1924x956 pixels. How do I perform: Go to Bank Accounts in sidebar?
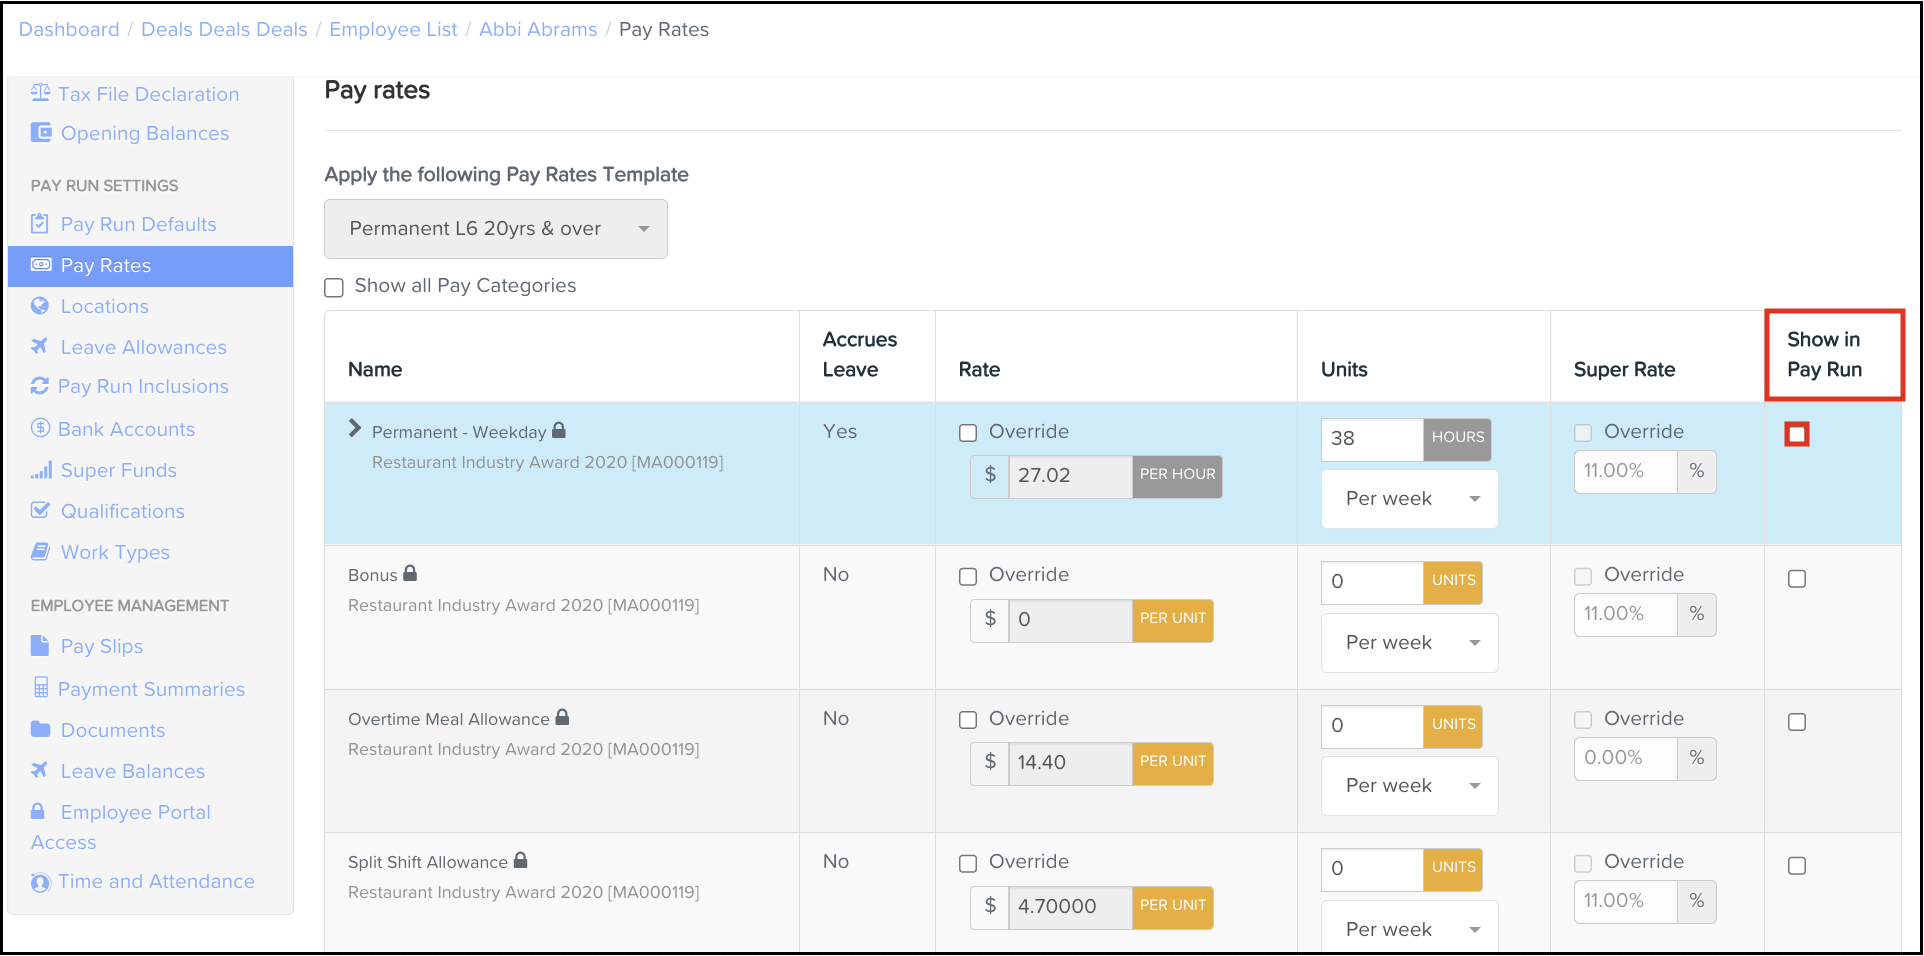126,429
